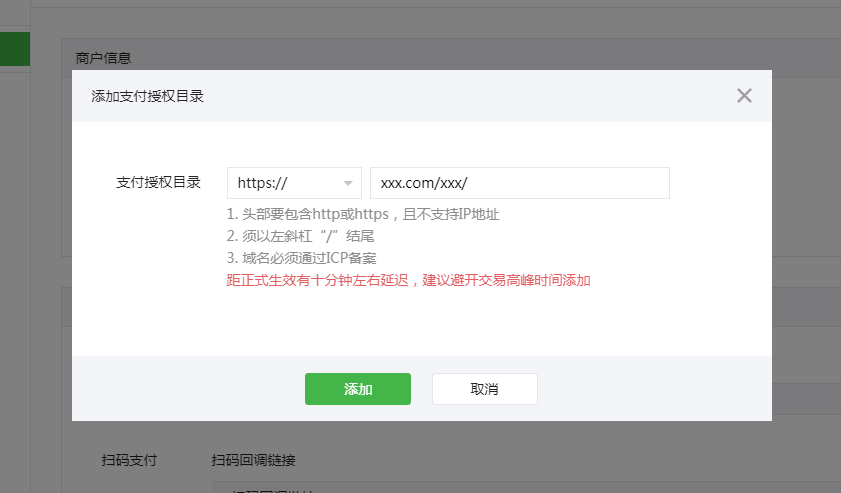841x493 pixels.
Task: Click the 扫码支付 label in background
Action: click(129, 460)
